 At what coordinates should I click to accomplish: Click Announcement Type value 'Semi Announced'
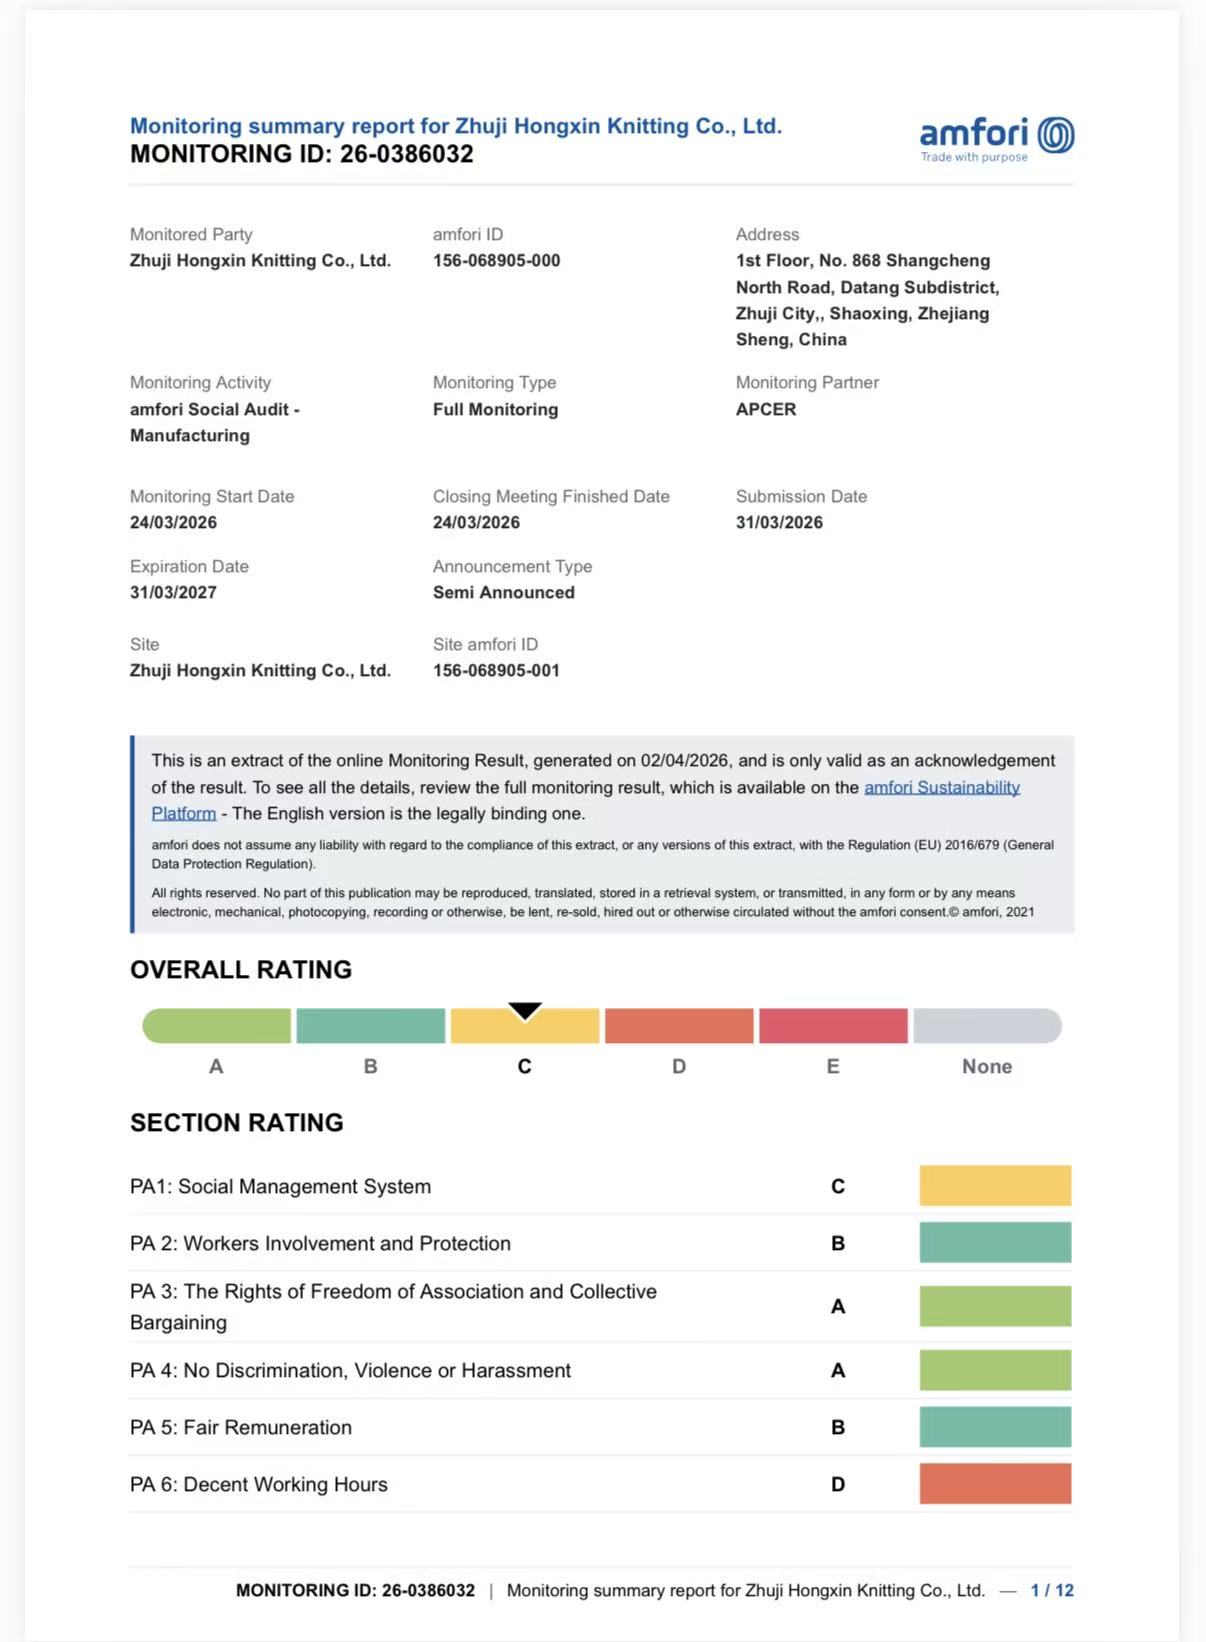tap(504, 593)
